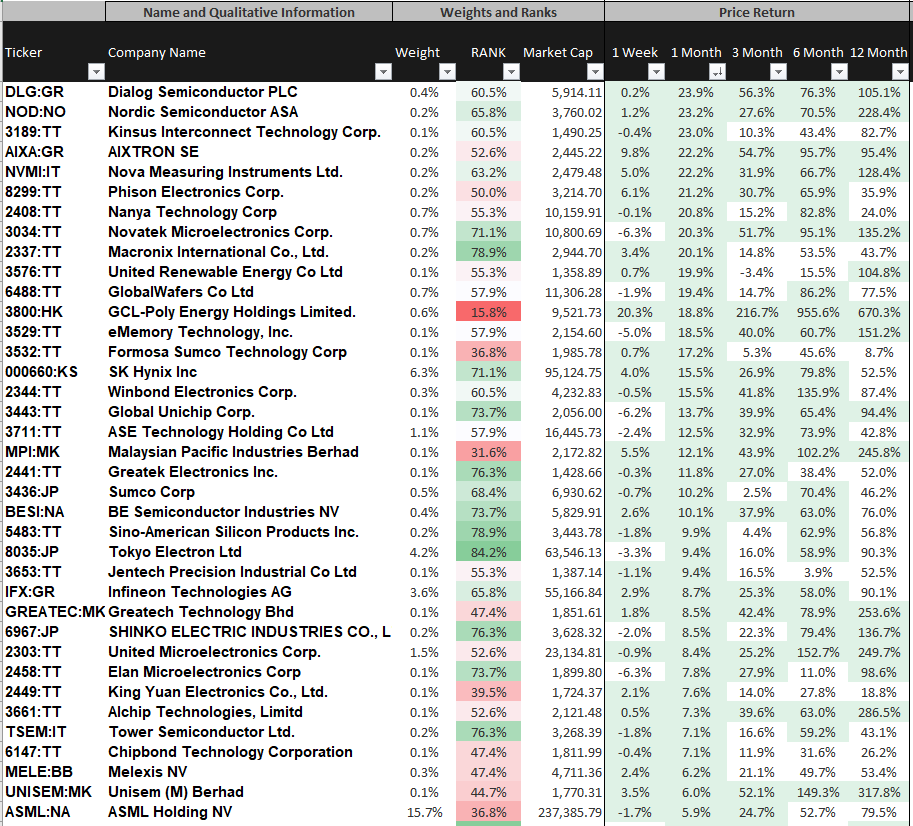
Task: Select Nordic 12 Month return 228.4%
Action: [879, 112]
